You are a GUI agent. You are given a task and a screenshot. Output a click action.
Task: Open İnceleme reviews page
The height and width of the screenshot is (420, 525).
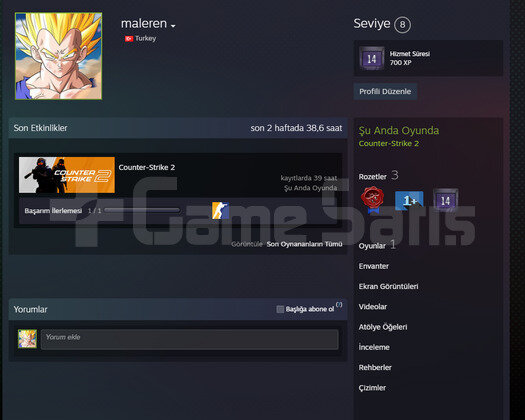pyautogui.click(x=374, y=347)
